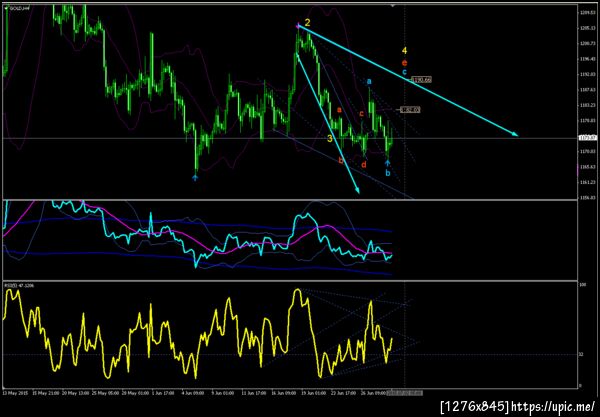Click the 4 Jun 09:00 time label
Viewport: 600px width, 417px height.
coord(193,393)
